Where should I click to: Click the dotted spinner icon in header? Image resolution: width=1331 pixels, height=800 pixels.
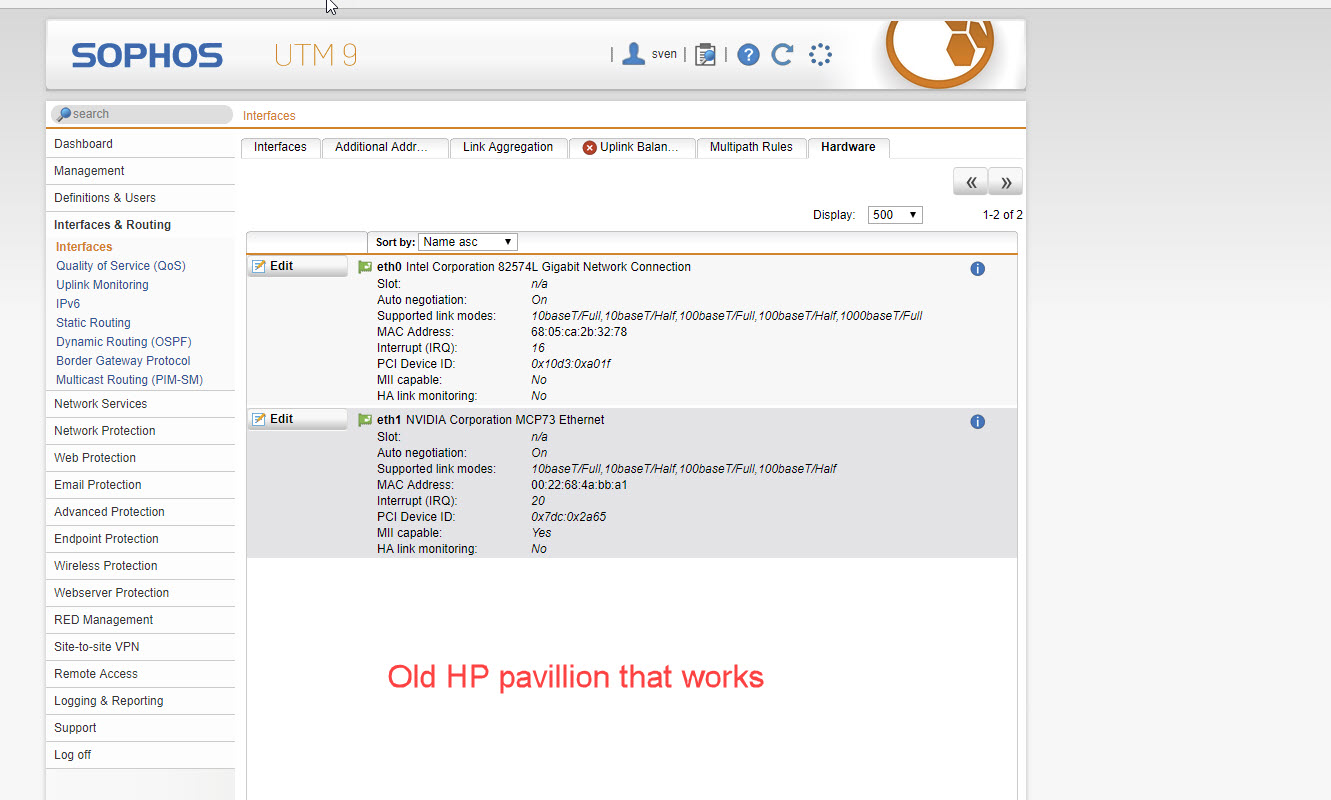pos(820,54)
